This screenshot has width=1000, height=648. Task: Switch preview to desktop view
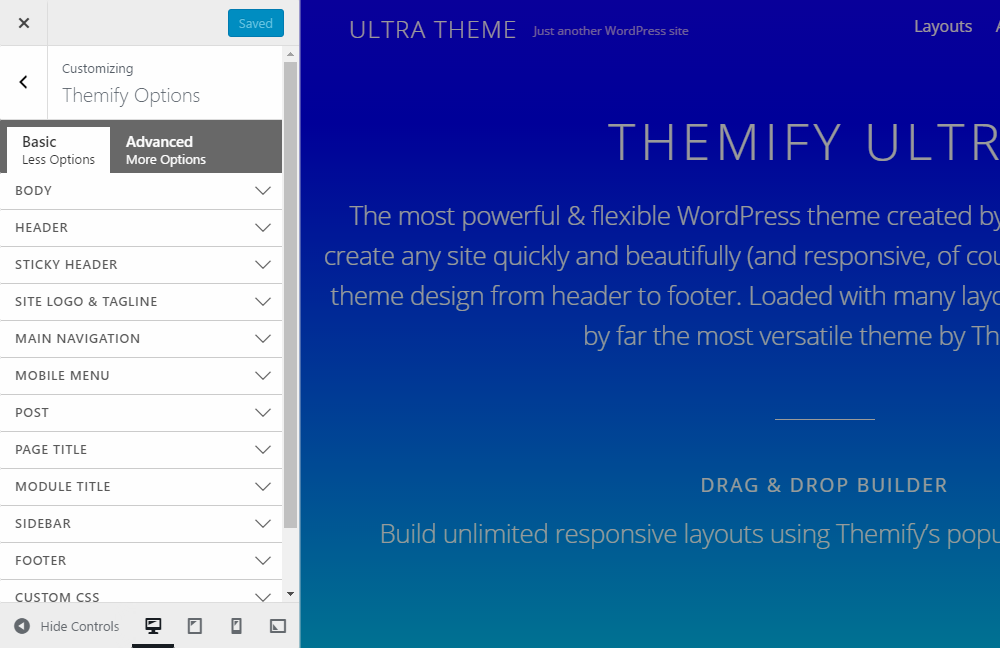pyautogui.click(x=153, y=625)
